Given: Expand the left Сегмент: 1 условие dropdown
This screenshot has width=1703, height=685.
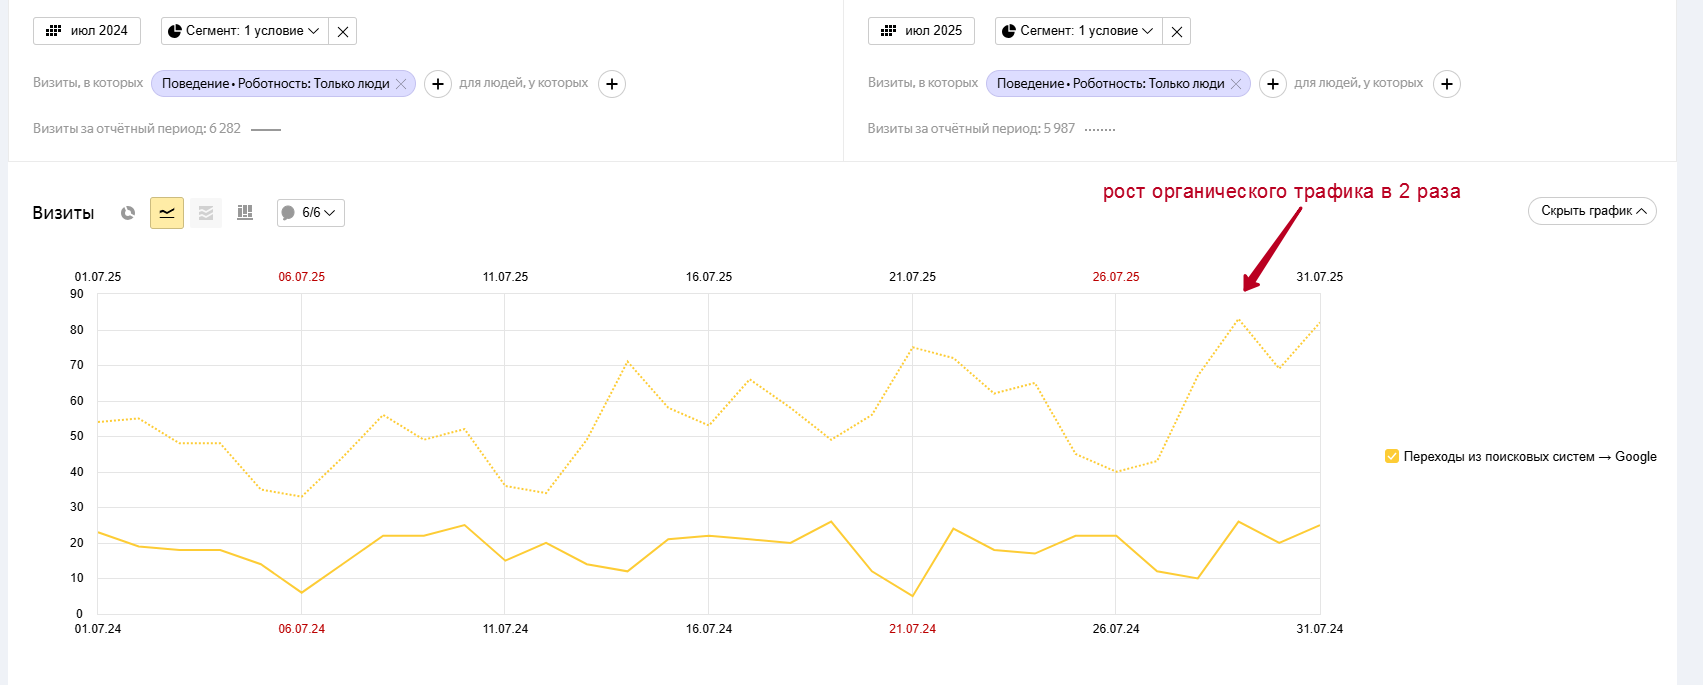Looking at the screenshot, I should click(244, 31).
